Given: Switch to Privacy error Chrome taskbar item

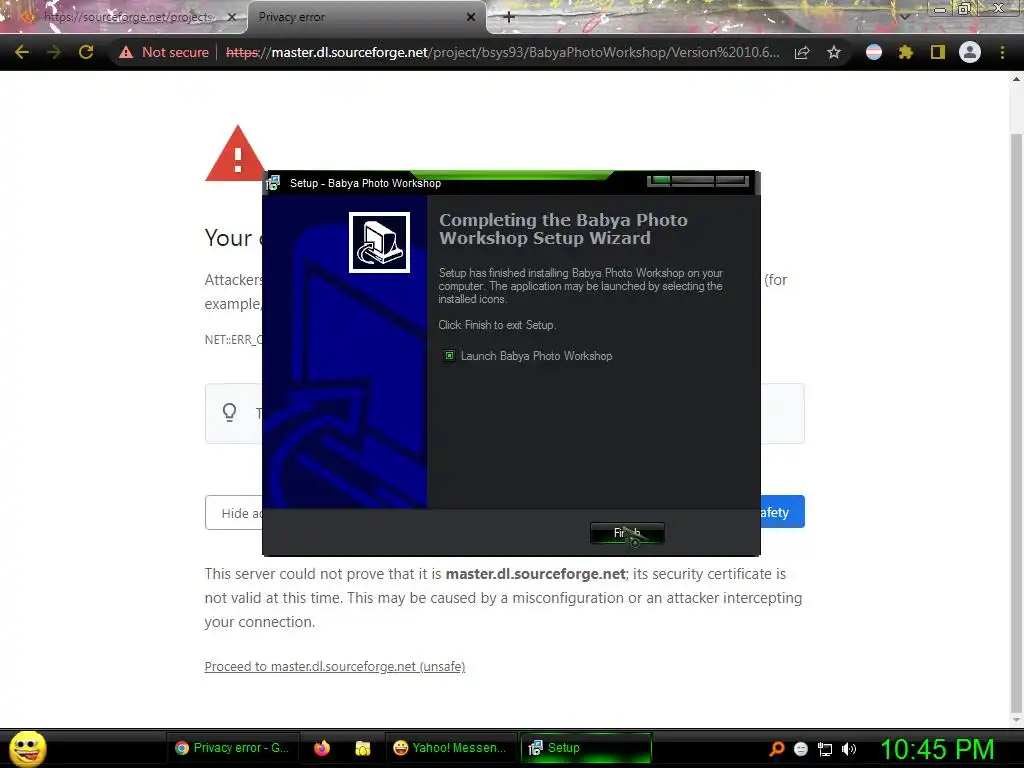Looking at the screenshot, I should coord(232,748).
